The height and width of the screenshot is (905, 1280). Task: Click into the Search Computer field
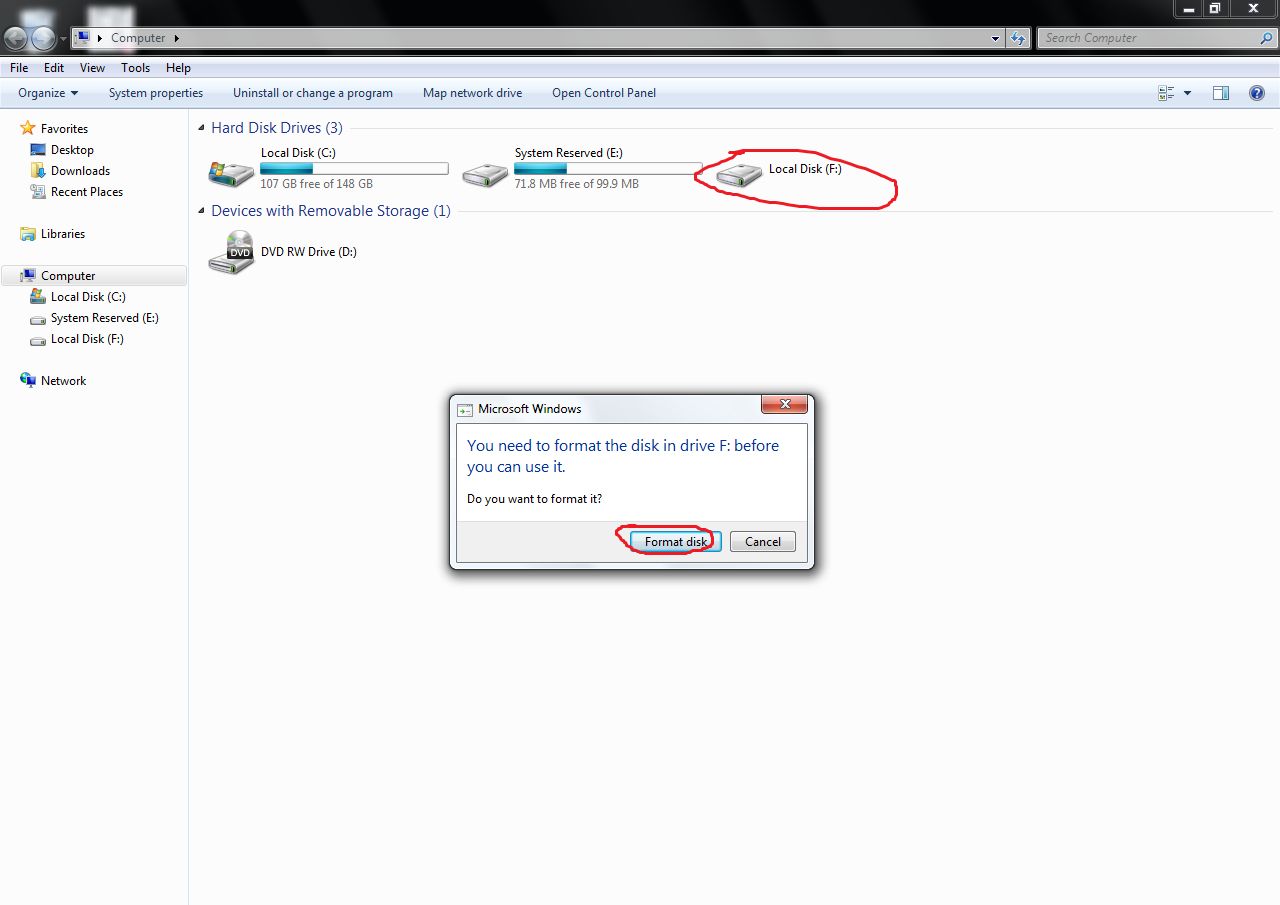coord(1149,38)
